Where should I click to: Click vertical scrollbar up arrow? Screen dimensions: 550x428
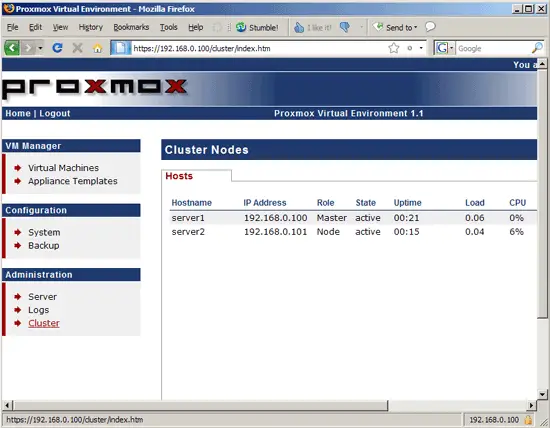coord(542,64)
